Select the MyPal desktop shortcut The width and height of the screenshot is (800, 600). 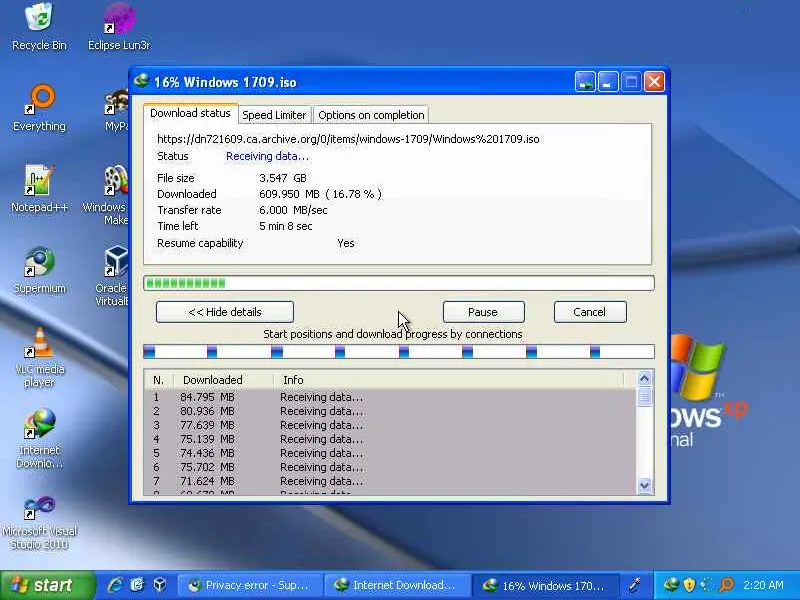[116, 109]
